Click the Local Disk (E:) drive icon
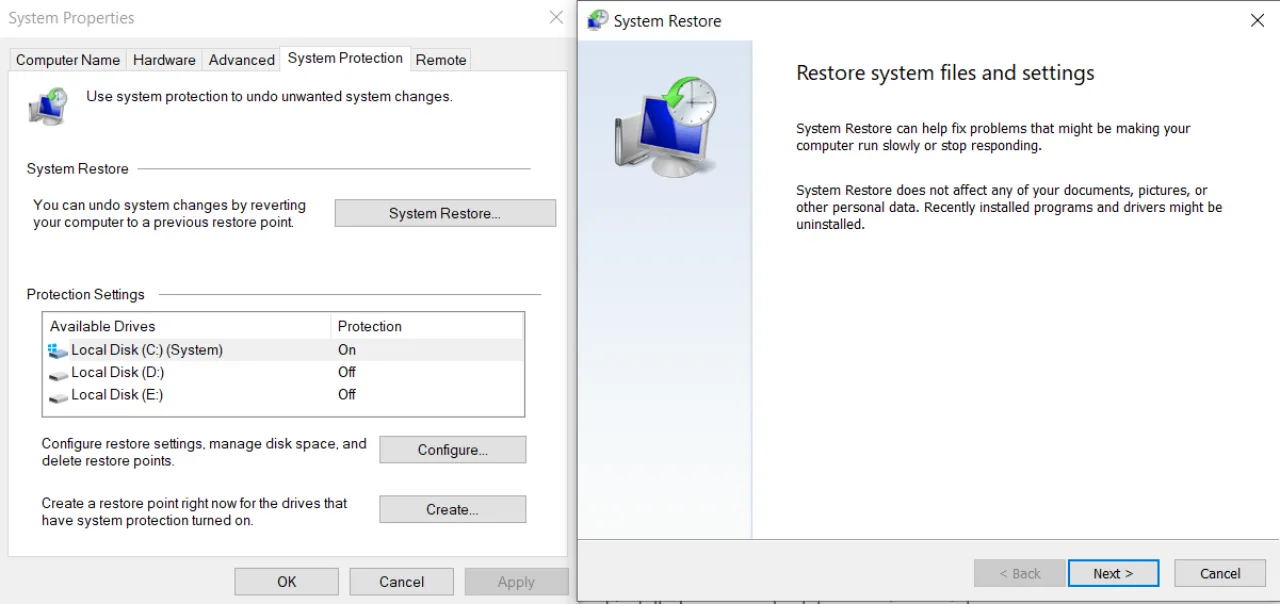Screen dimensions: 1280x604 coord(58,394)
